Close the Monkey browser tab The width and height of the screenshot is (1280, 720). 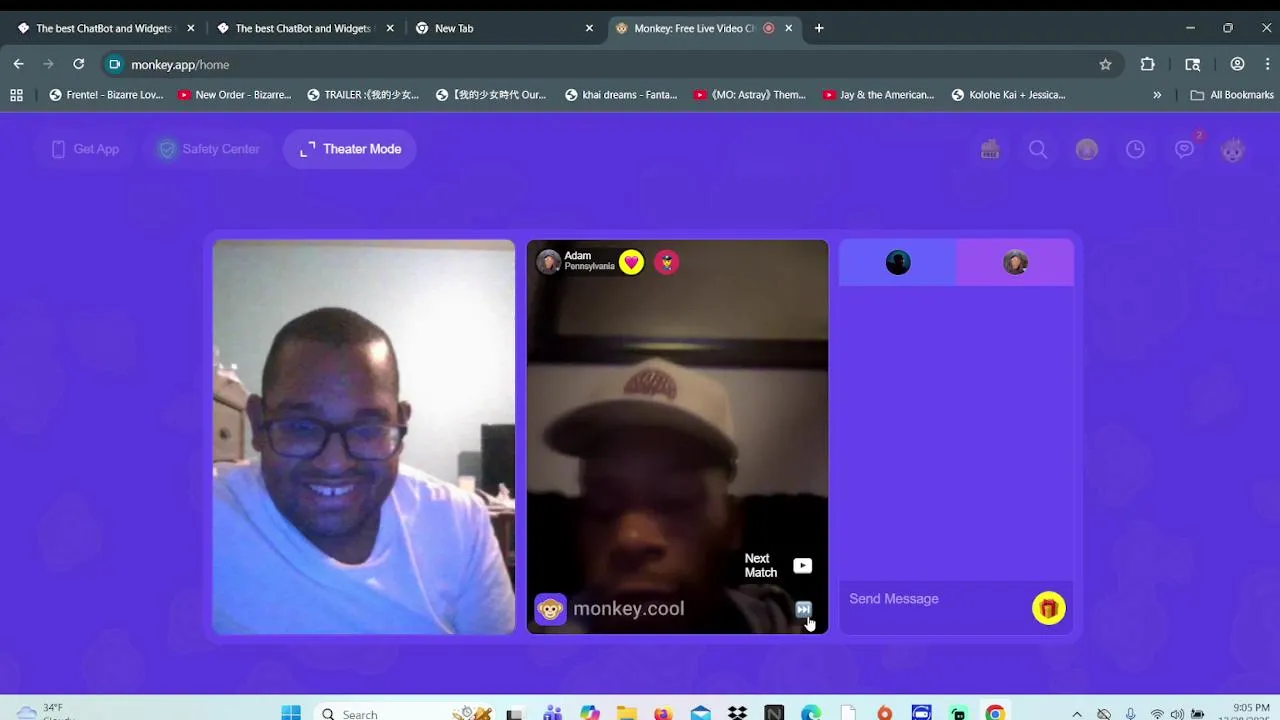point(789,28)
